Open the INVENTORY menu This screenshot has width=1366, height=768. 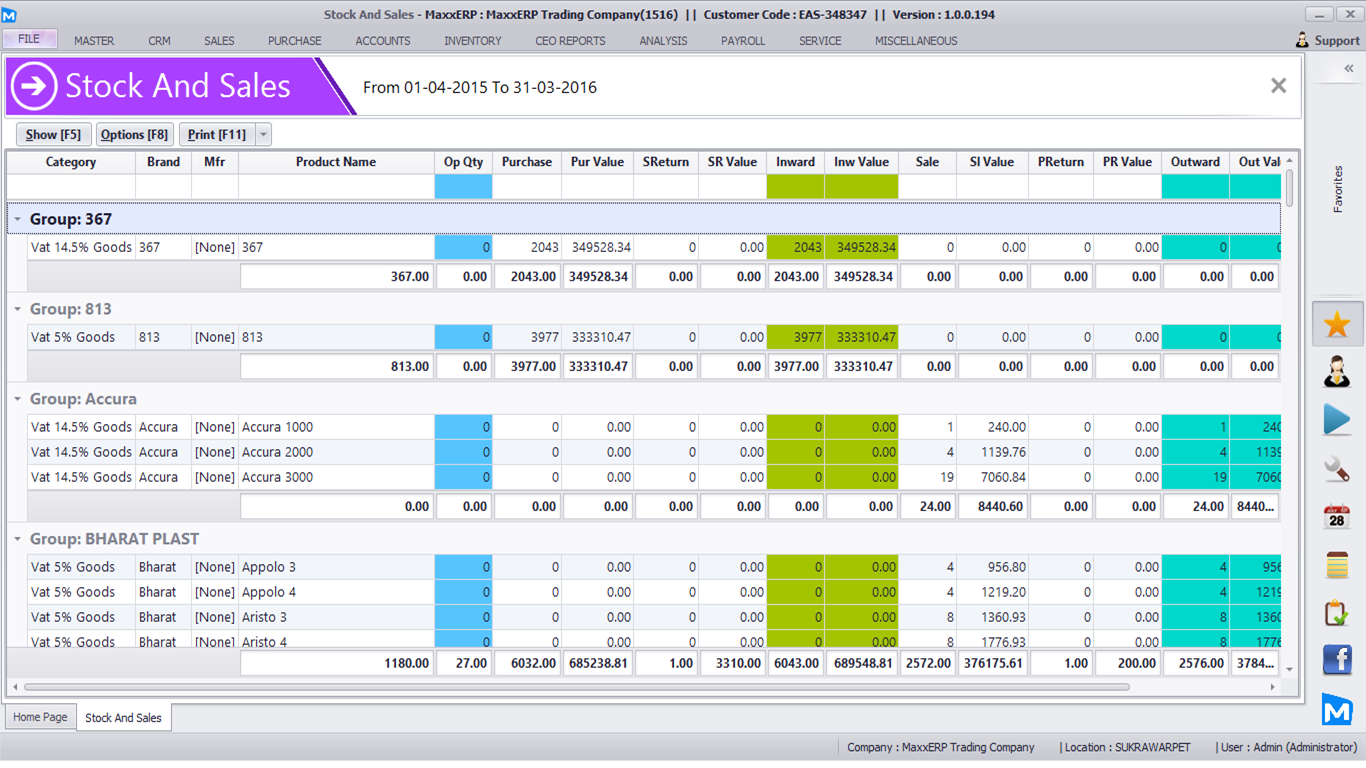tap(472, 41)
